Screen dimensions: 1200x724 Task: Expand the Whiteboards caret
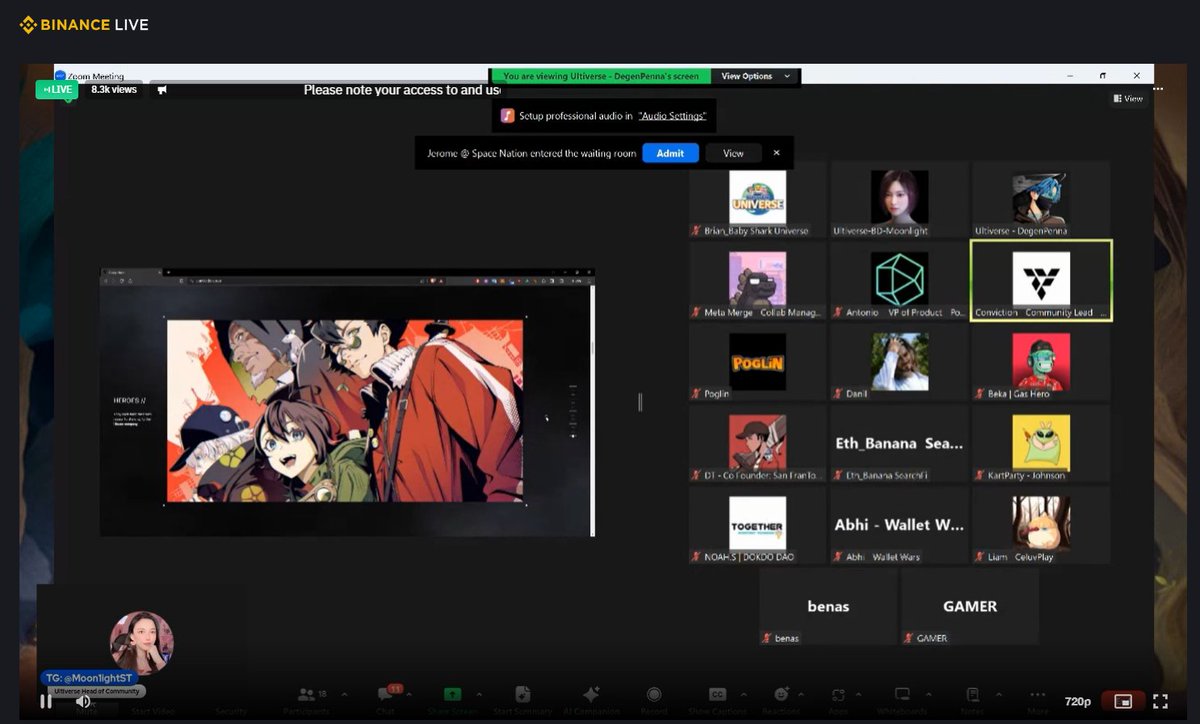930,693
